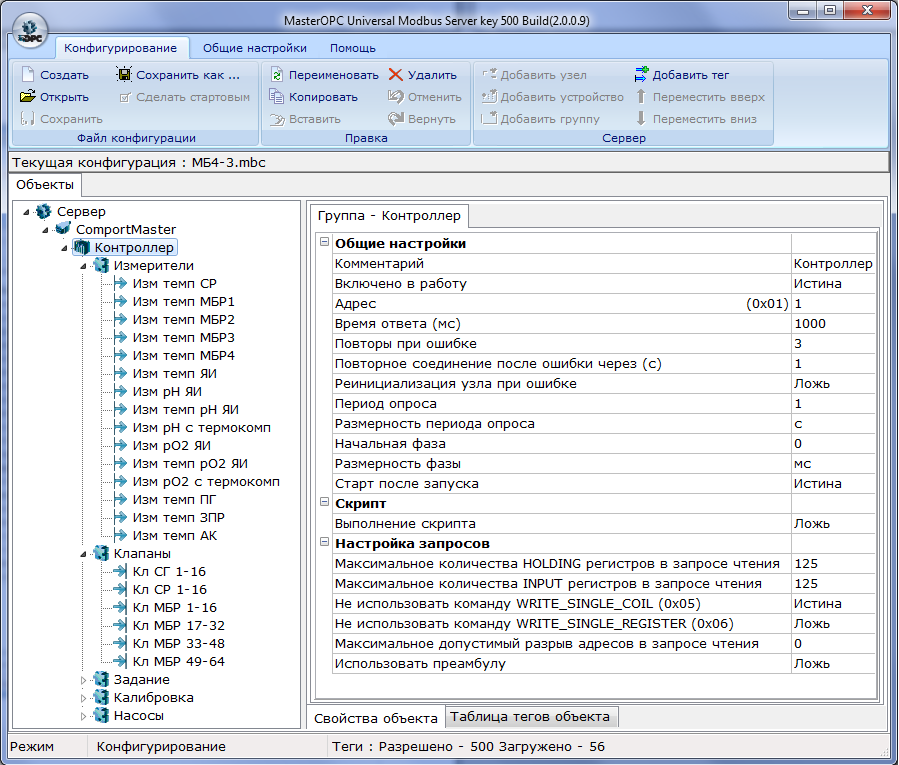The height and width of the screenshot is (765, 899).
Task: Expand the Насосы group in the tree
Action: [x=84, y=716]
